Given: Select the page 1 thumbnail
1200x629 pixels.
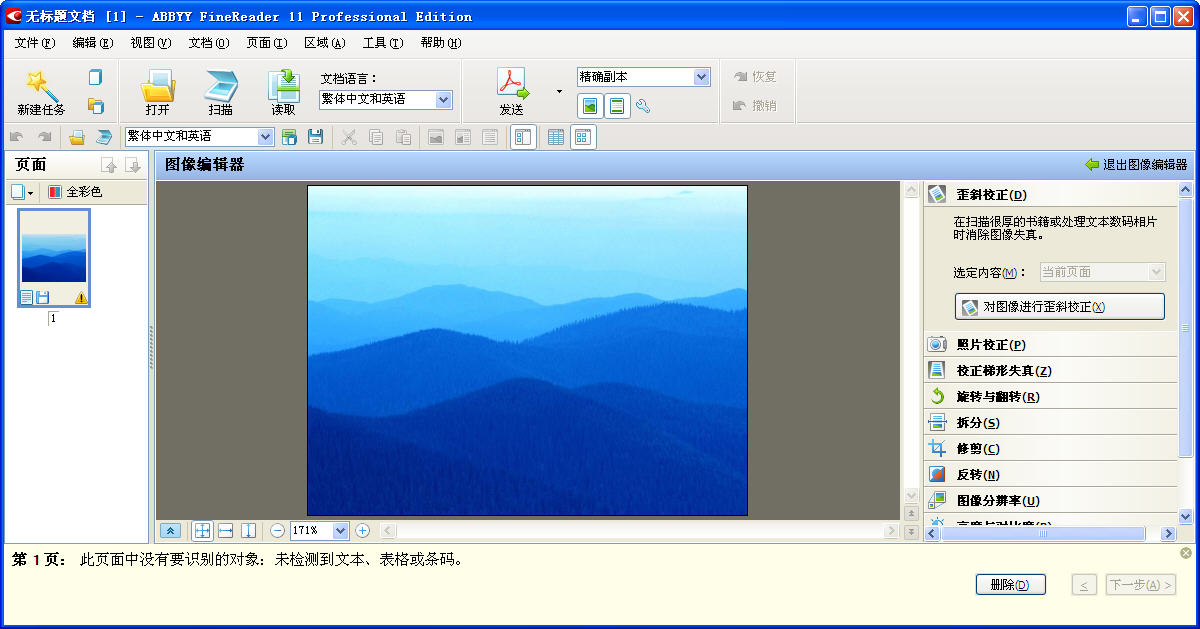Looking at the screenshot, I should (54, 257).
